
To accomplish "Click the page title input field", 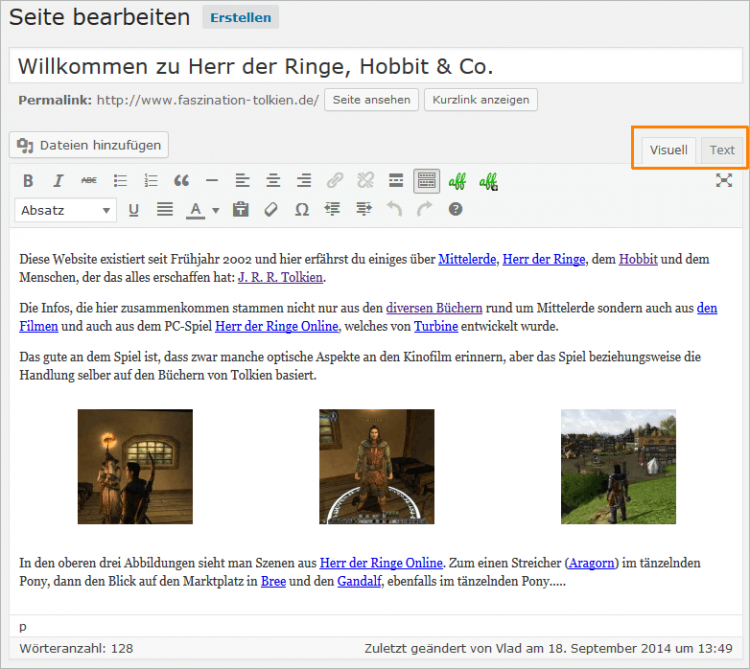I will [375, 67].
